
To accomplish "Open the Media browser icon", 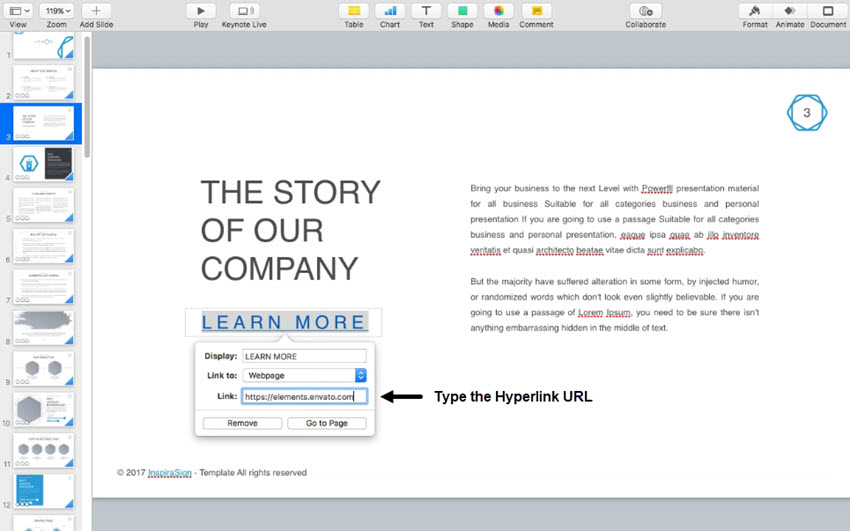I will pyautogui.click(x=498, y=10).
